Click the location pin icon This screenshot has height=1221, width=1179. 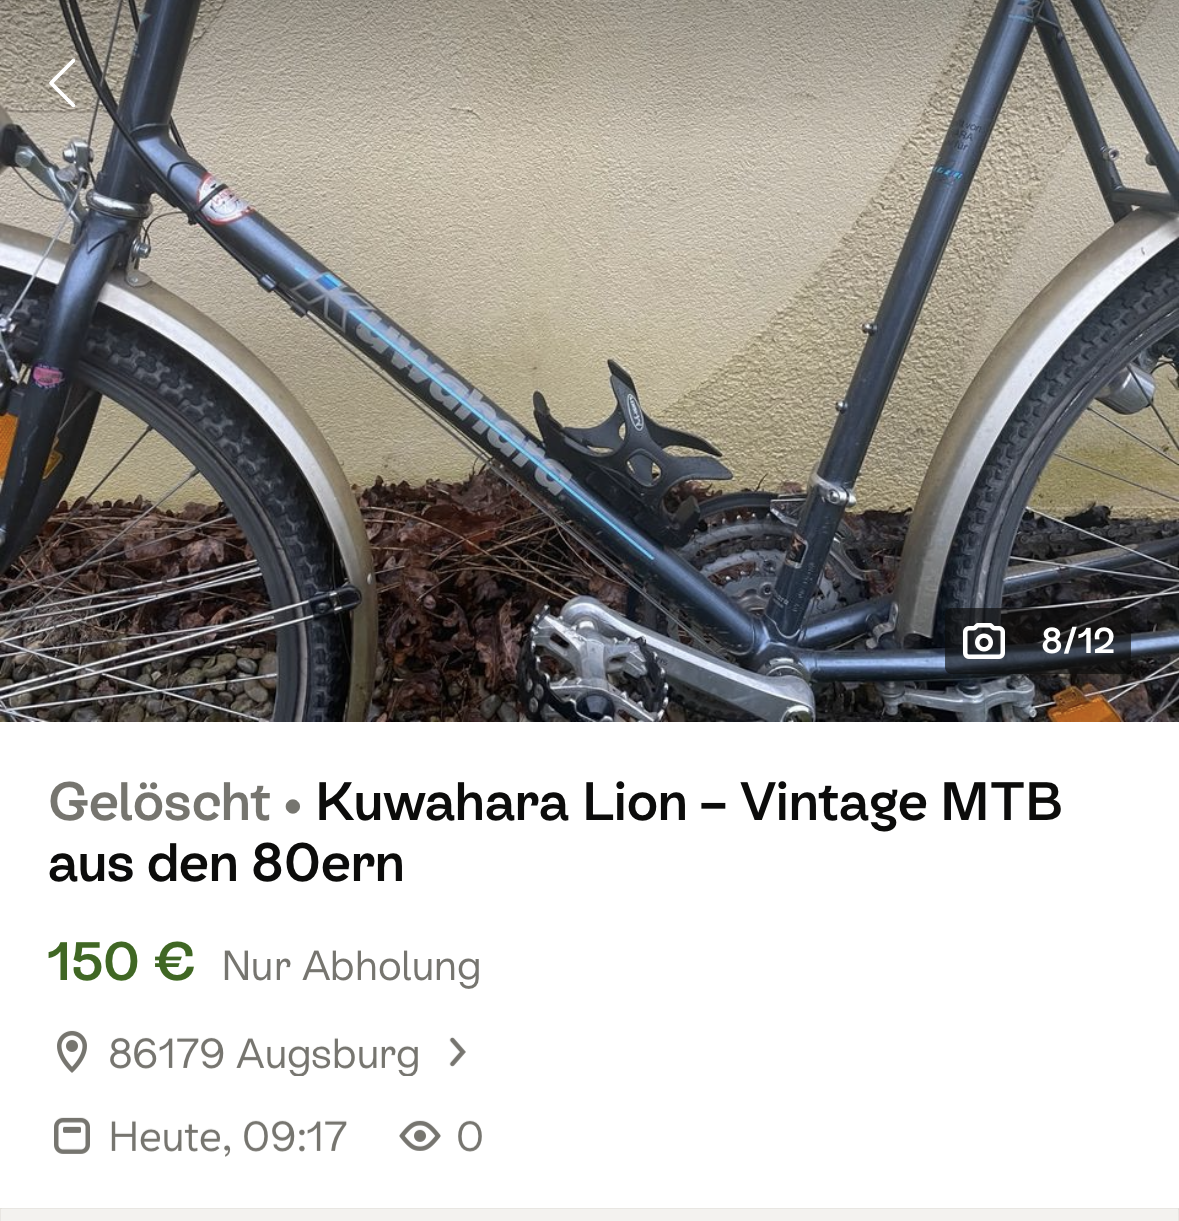point(71,1053)
